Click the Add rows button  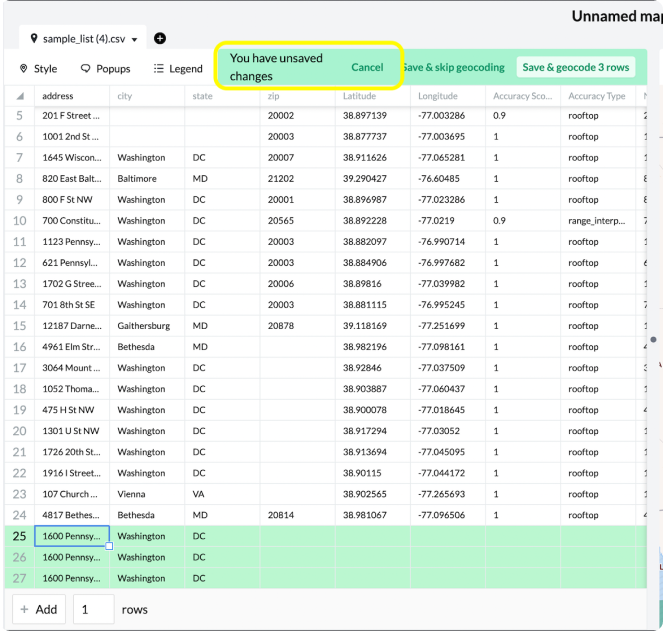coord(39,609)
